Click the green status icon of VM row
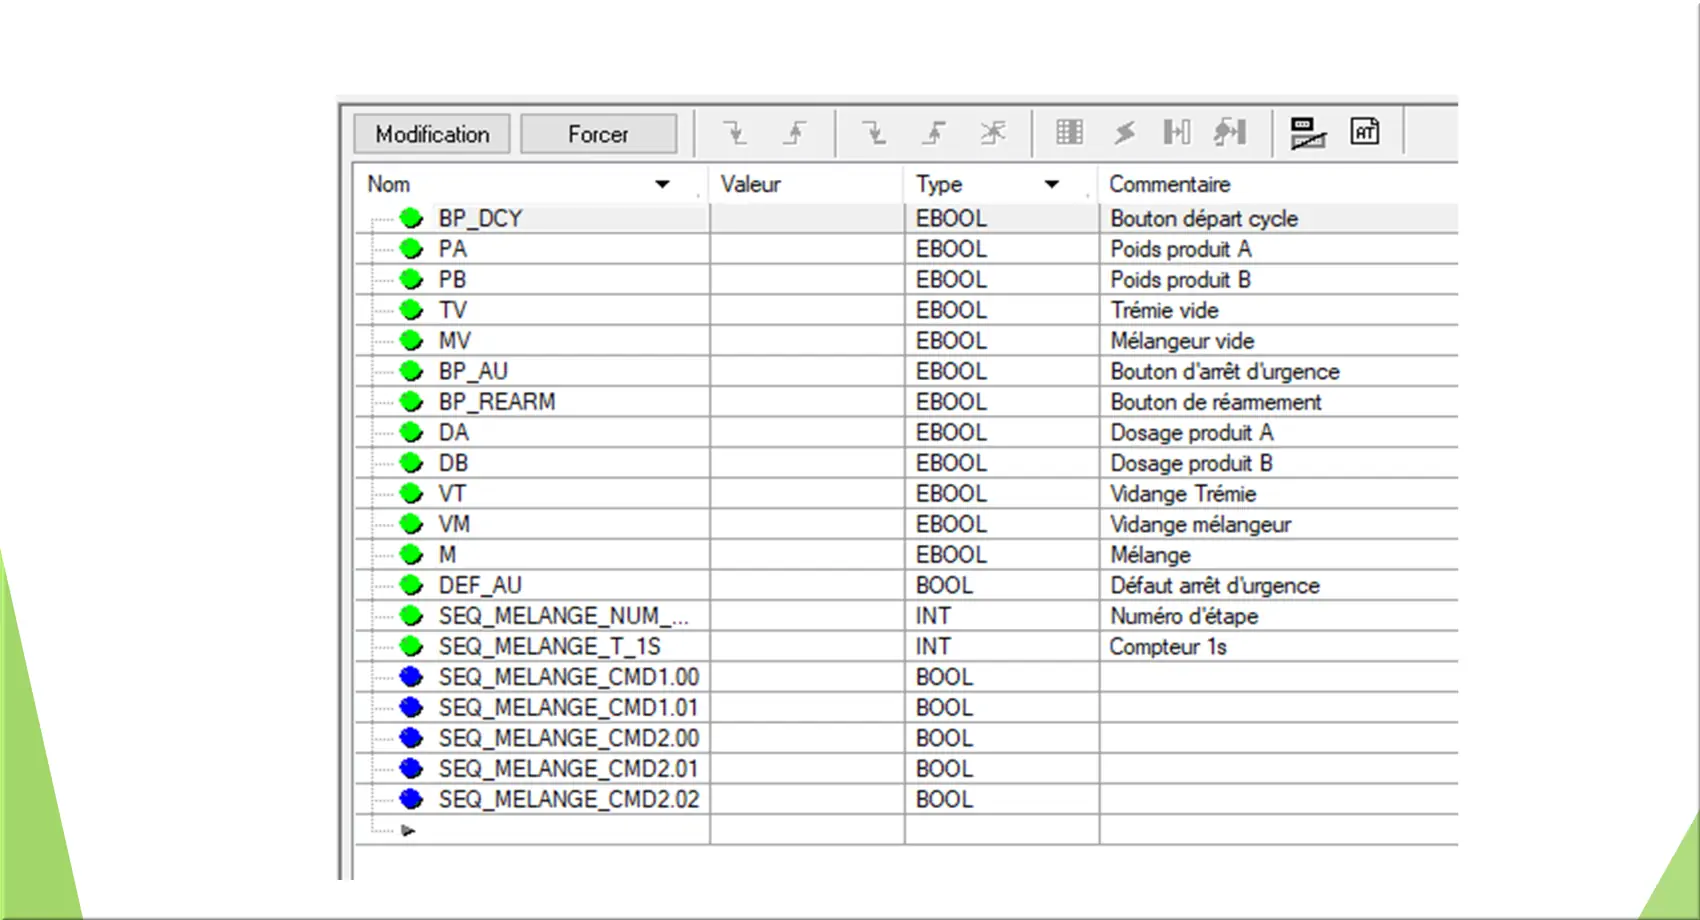 (x=411, y=524)
